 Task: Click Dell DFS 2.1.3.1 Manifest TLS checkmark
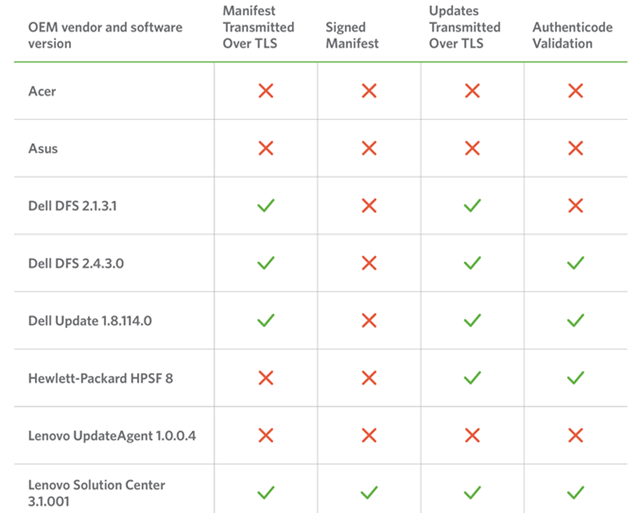pyautogui.click(x=266, y=205)
